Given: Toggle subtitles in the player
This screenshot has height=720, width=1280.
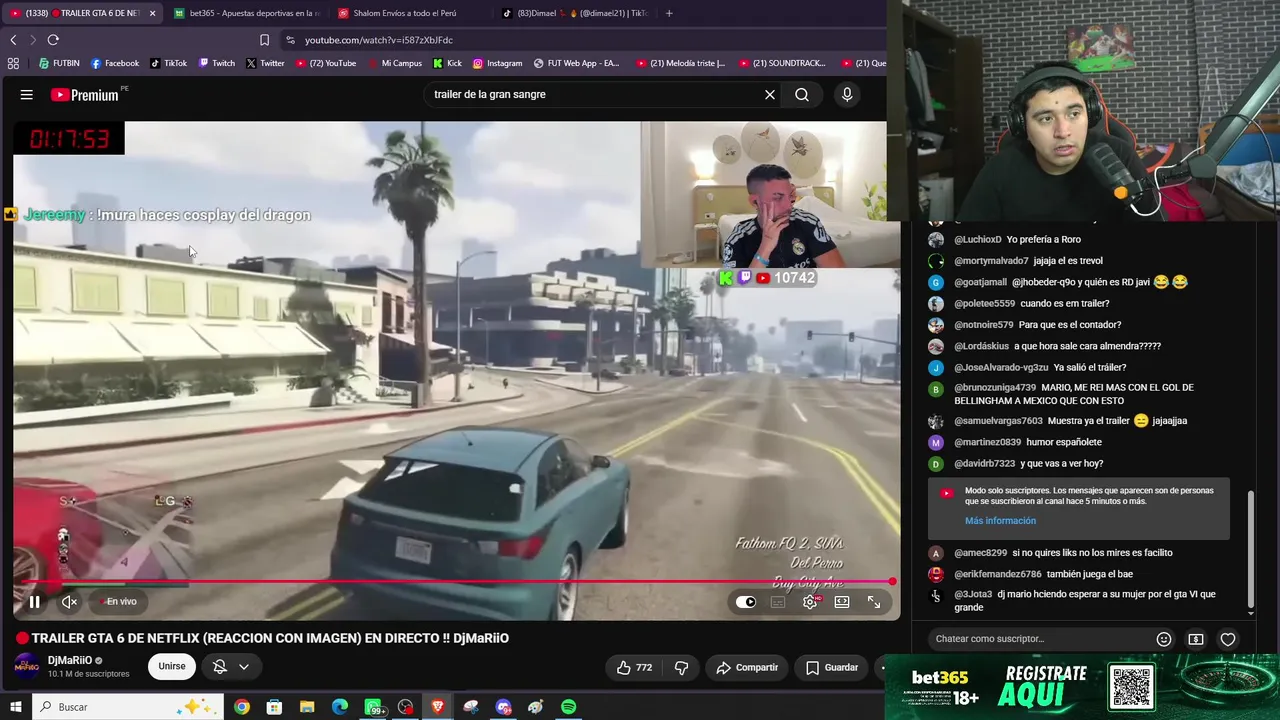Looking at the screenshot, I should [x=778, y=602].
